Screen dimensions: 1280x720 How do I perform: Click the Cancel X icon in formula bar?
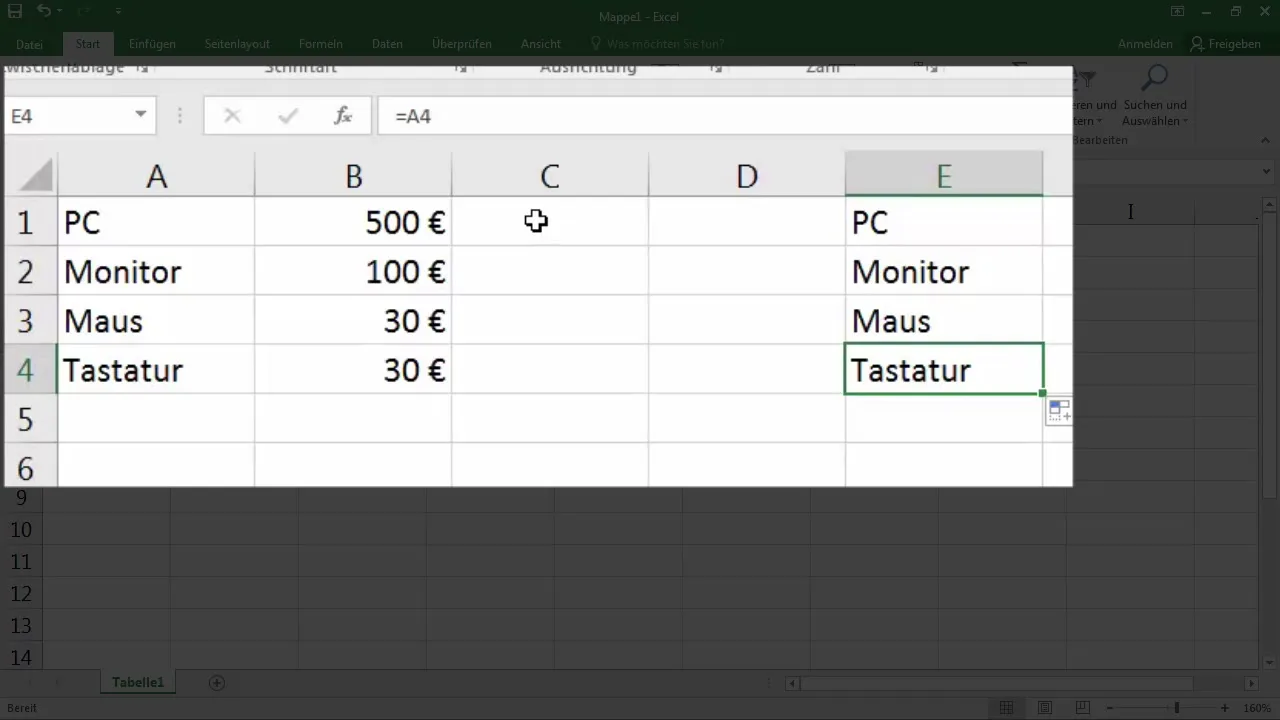[x=232, y=116]
